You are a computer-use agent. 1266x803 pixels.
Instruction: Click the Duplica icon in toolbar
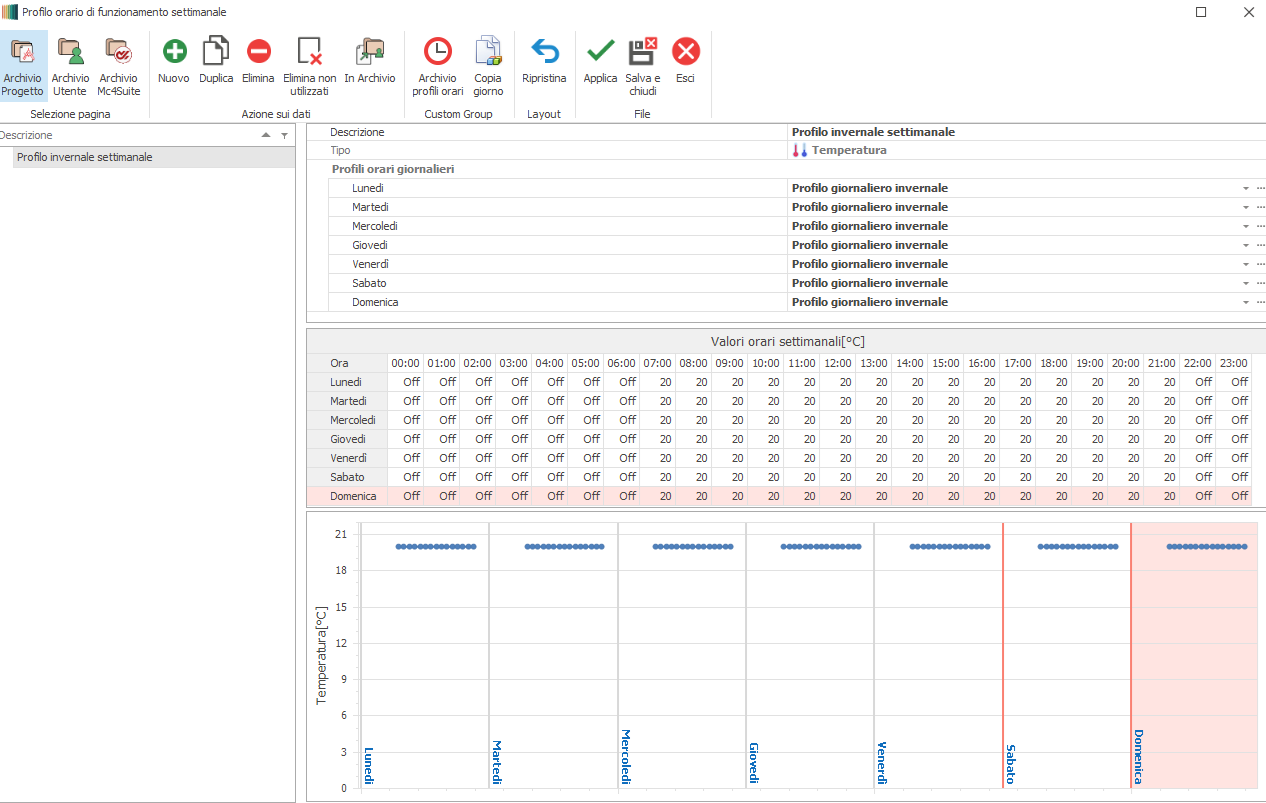(216, 52)
